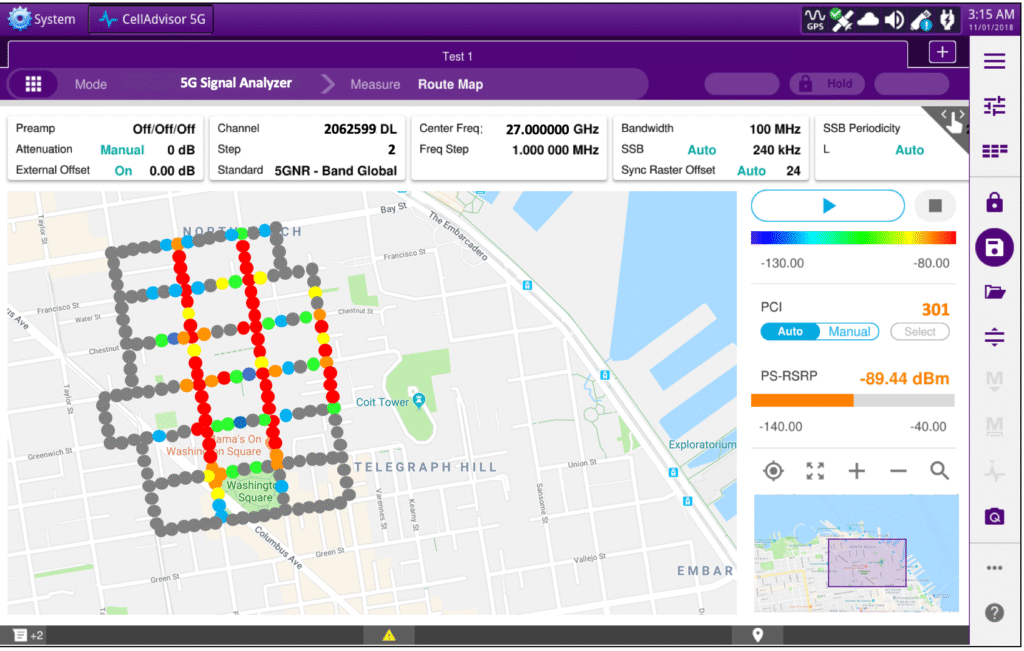Open the folder load icon in sidebar
Viewport: 1024px width, 651px height.
(994, 292)
